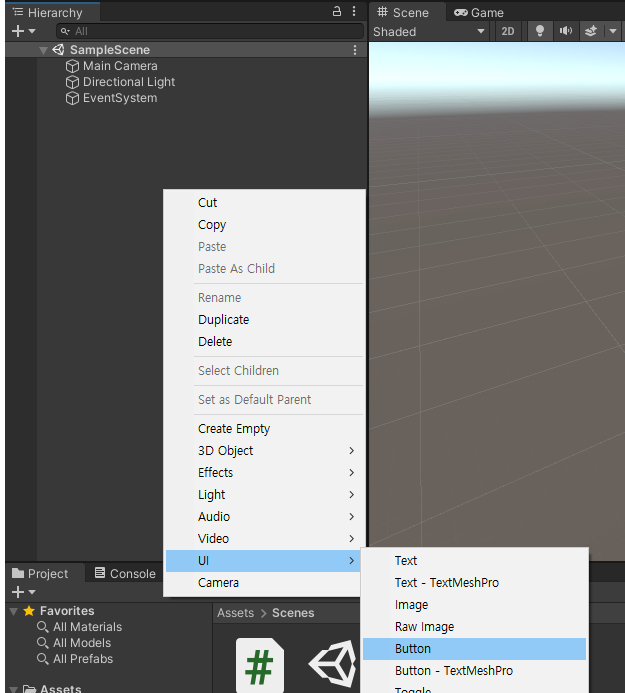Choose Cut from the context menu
This screenshot has height=693, width=625.
pyautogui.click(x=264, y=202)
